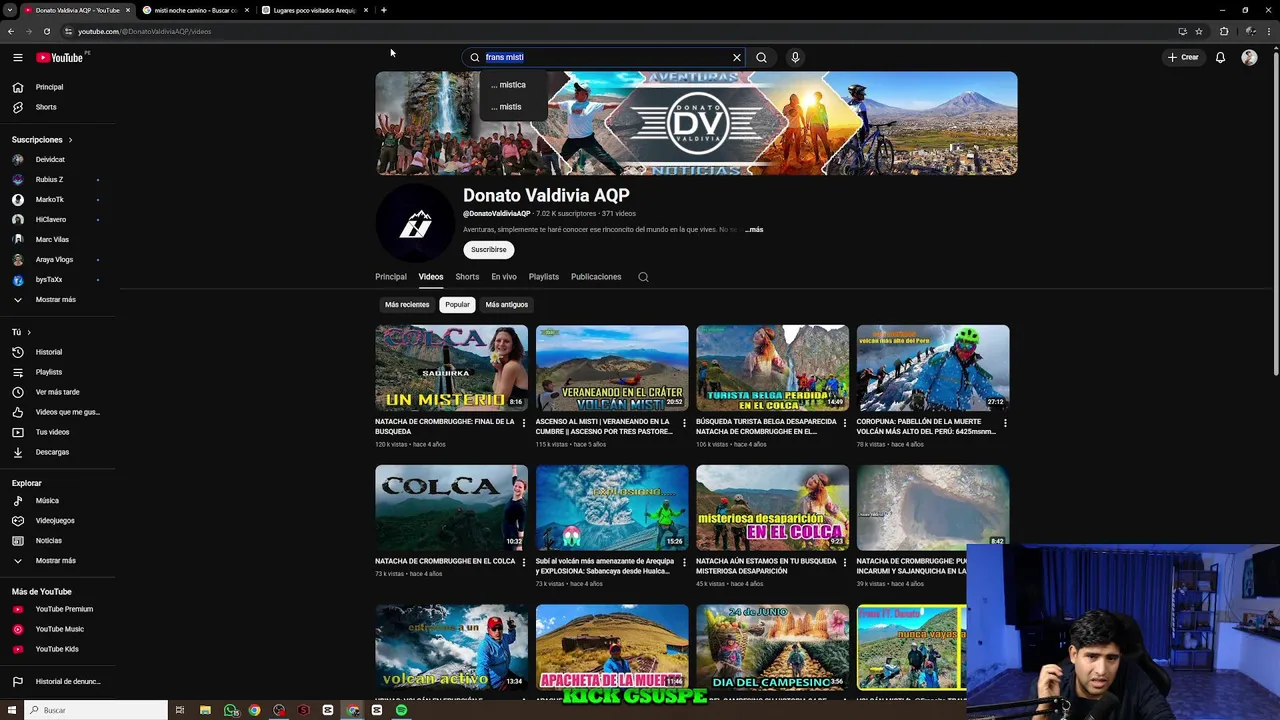Open Chrome extensions puzzle icon

tap(1224, 31)
